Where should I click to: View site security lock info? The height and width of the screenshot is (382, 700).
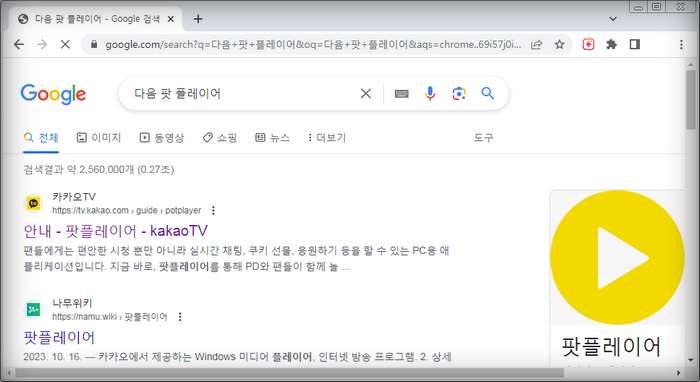94,44
